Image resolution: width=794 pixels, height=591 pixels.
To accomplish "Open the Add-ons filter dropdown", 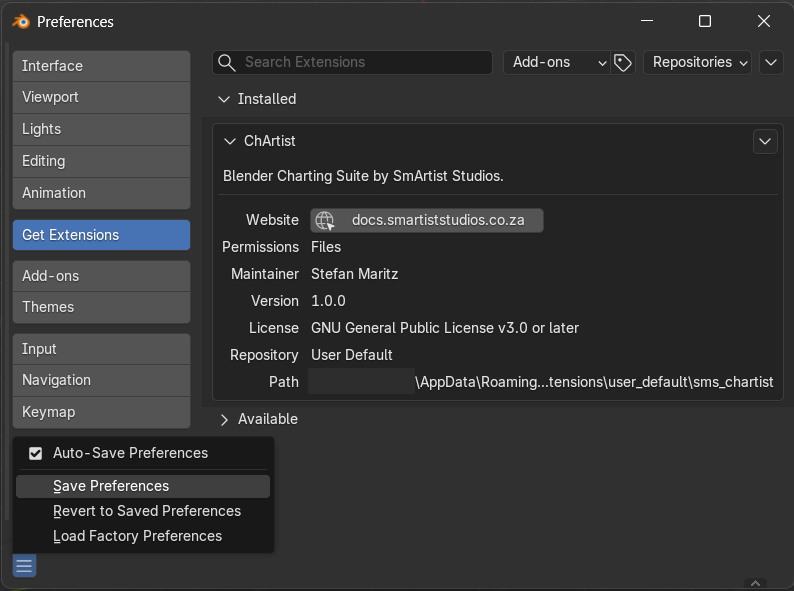I will coord(557,62).
